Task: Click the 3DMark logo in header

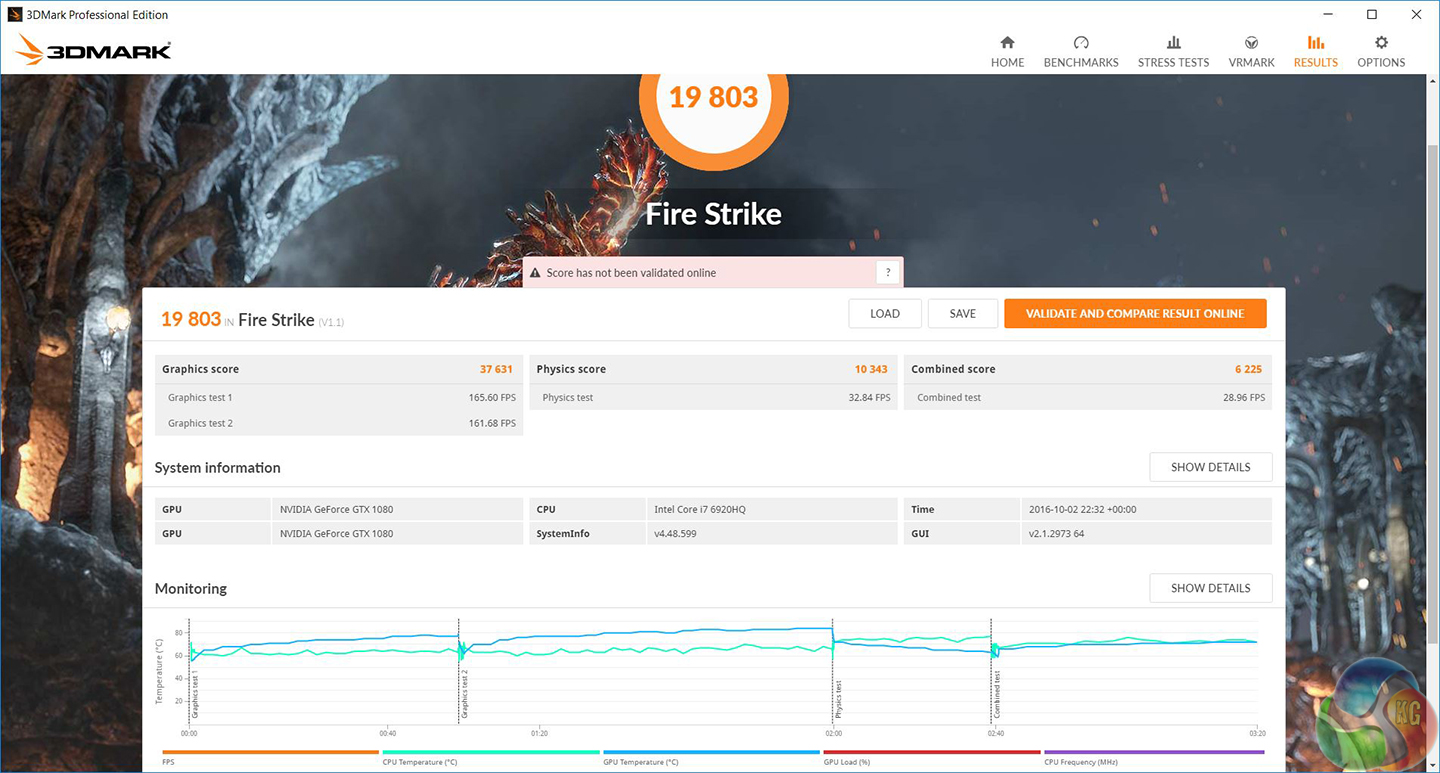Action: 94,51
